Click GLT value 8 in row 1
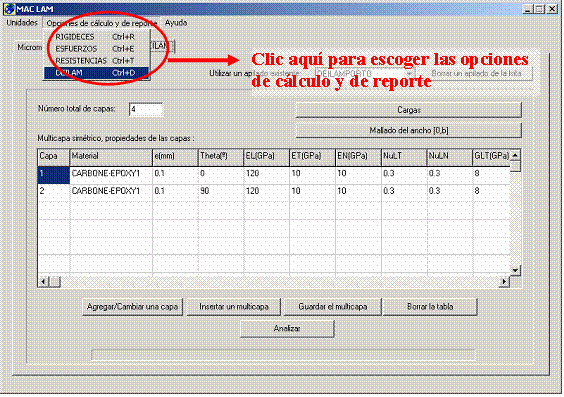 point(491,175)
